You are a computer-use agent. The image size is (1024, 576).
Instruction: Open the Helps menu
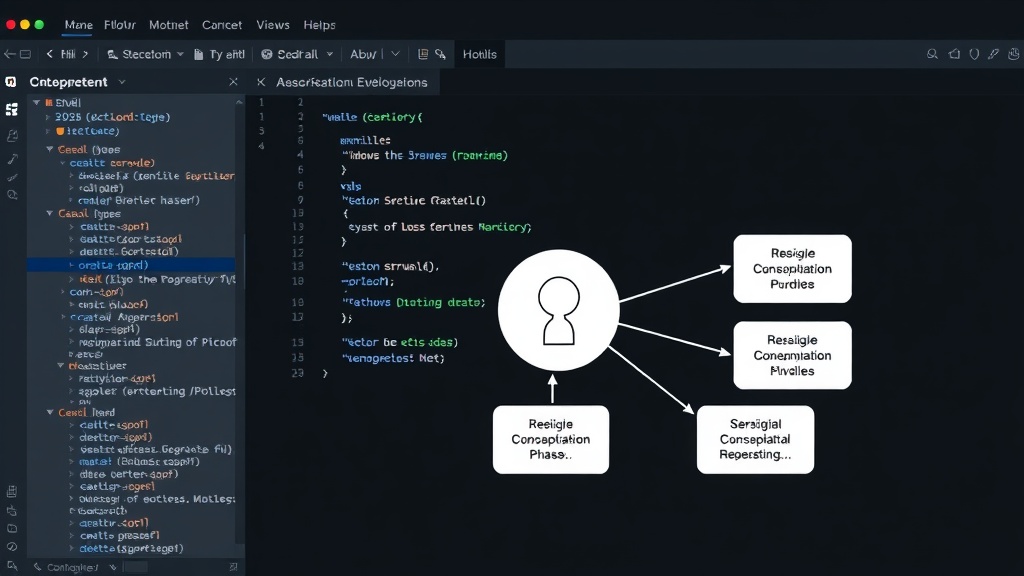click(x=319, y=25)
